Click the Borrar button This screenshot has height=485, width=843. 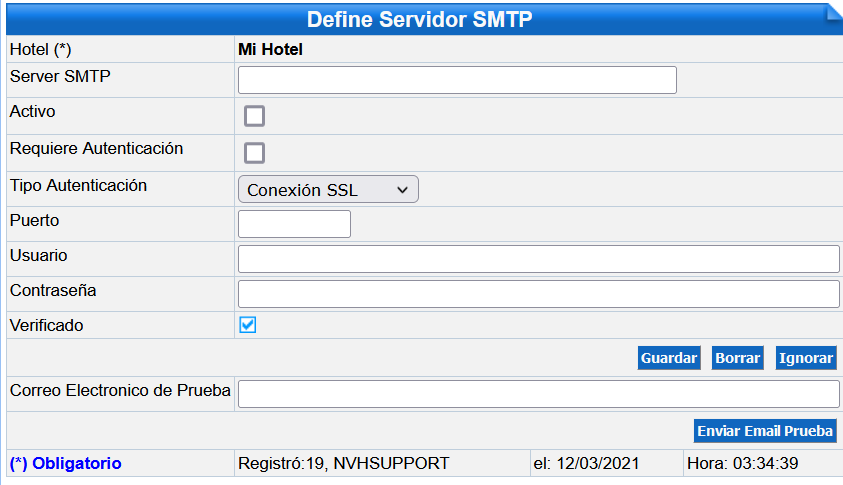738,358
